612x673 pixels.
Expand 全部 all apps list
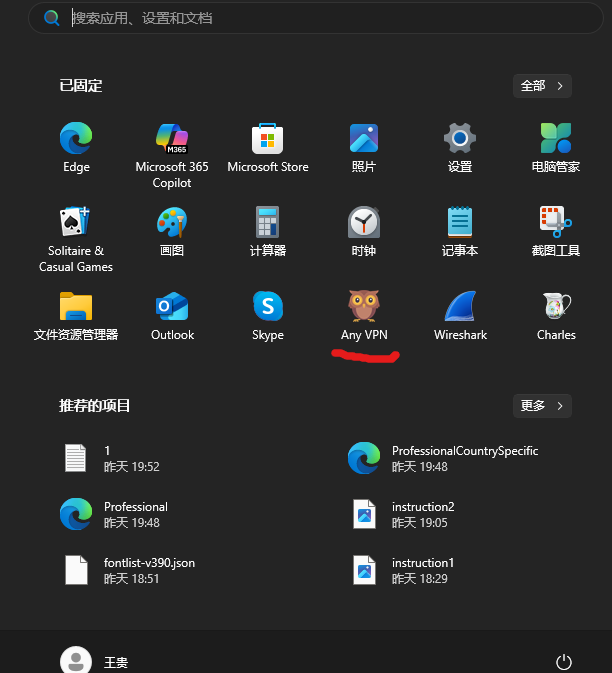pyautogui.click(x=542, y=86)
